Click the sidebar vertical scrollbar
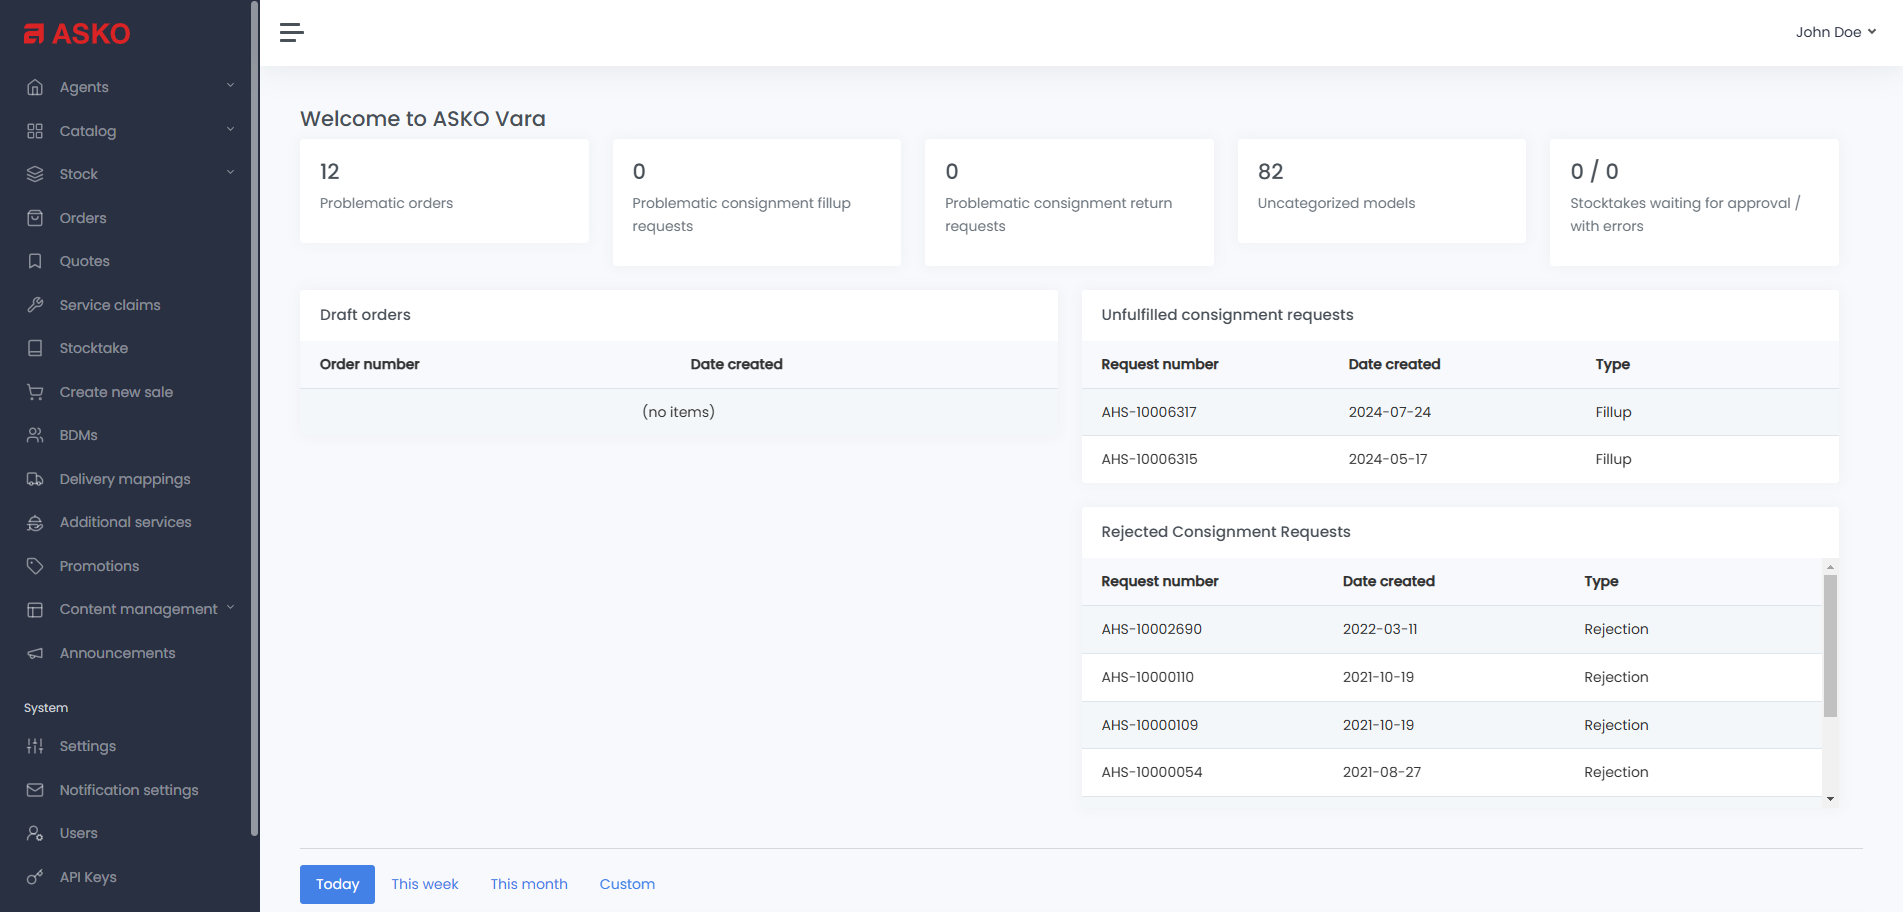Viewport: 1903px width, 912px height. [254, 418]
